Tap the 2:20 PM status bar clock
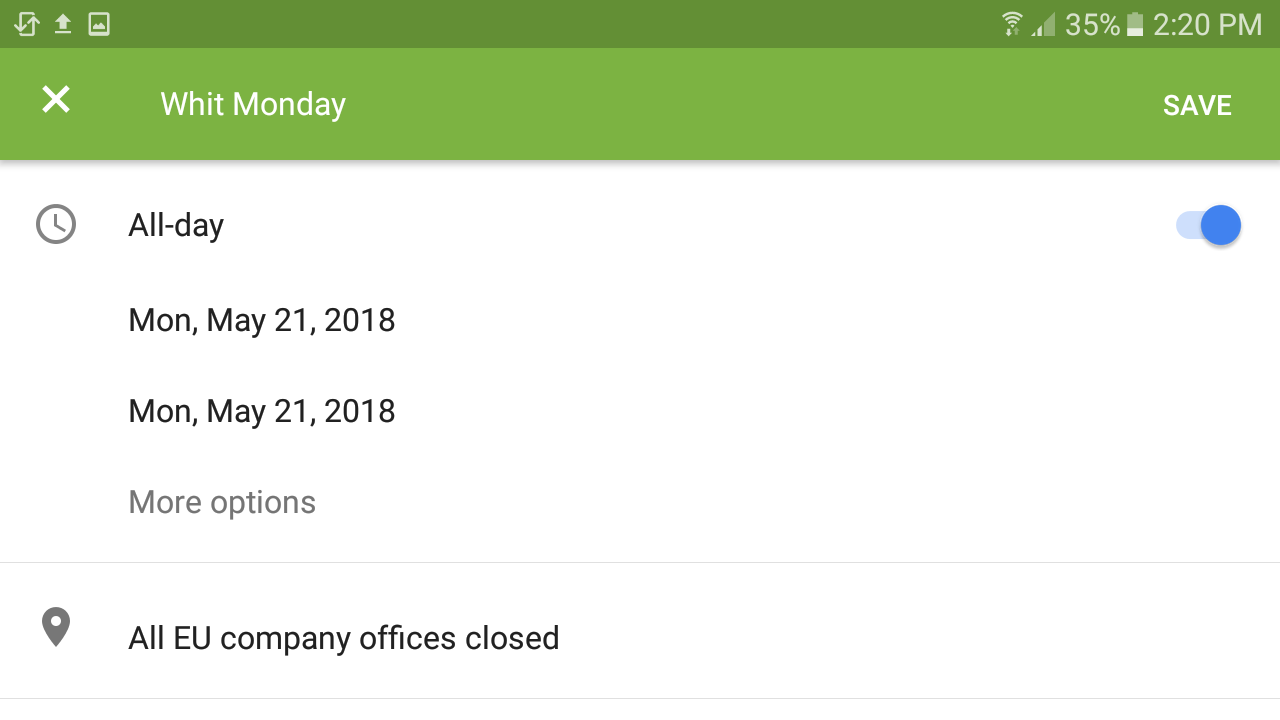This screenshot has height=720, width=1280. click(x=1207, y=24)
